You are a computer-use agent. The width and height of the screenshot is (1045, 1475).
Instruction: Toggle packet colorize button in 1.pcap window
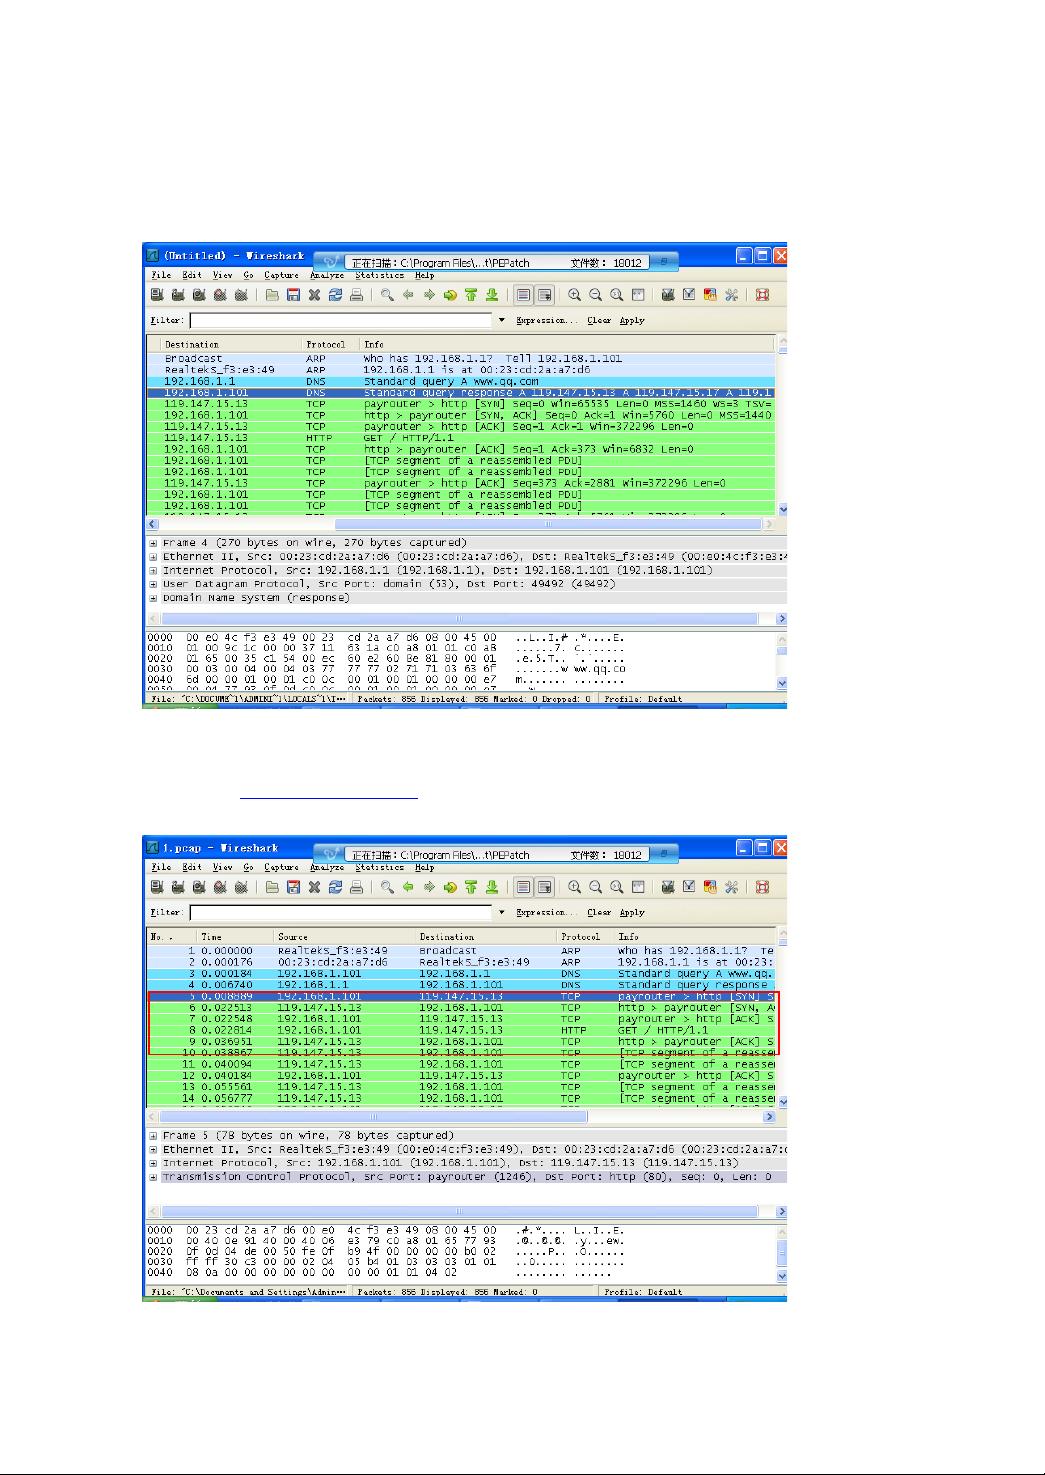pyautogui.click(x=523, y=887)
